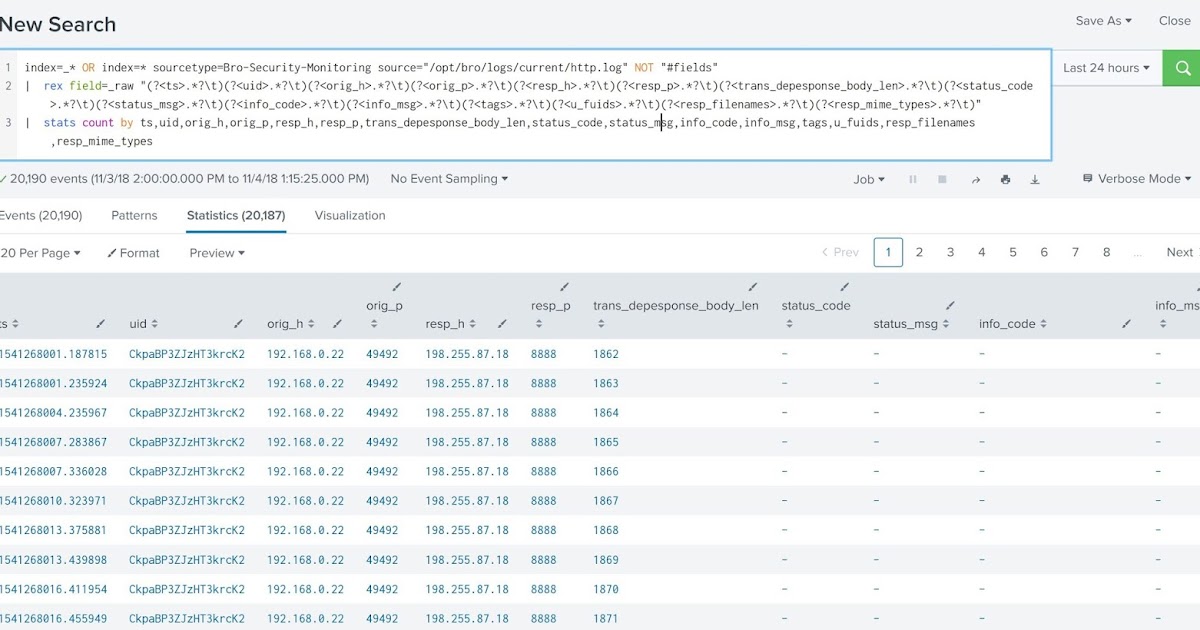Print the search results
This screenshot has height=630, width=1200.
pos(1005,179)
